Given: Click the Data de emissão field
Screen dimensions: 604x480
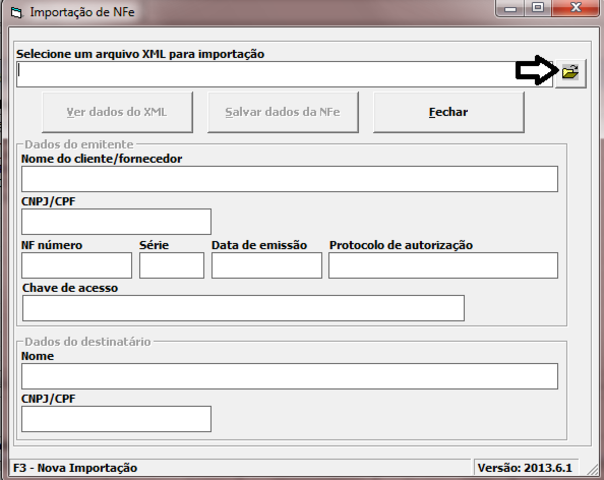Looking at the screenshot, I should (x=266, y=265).
